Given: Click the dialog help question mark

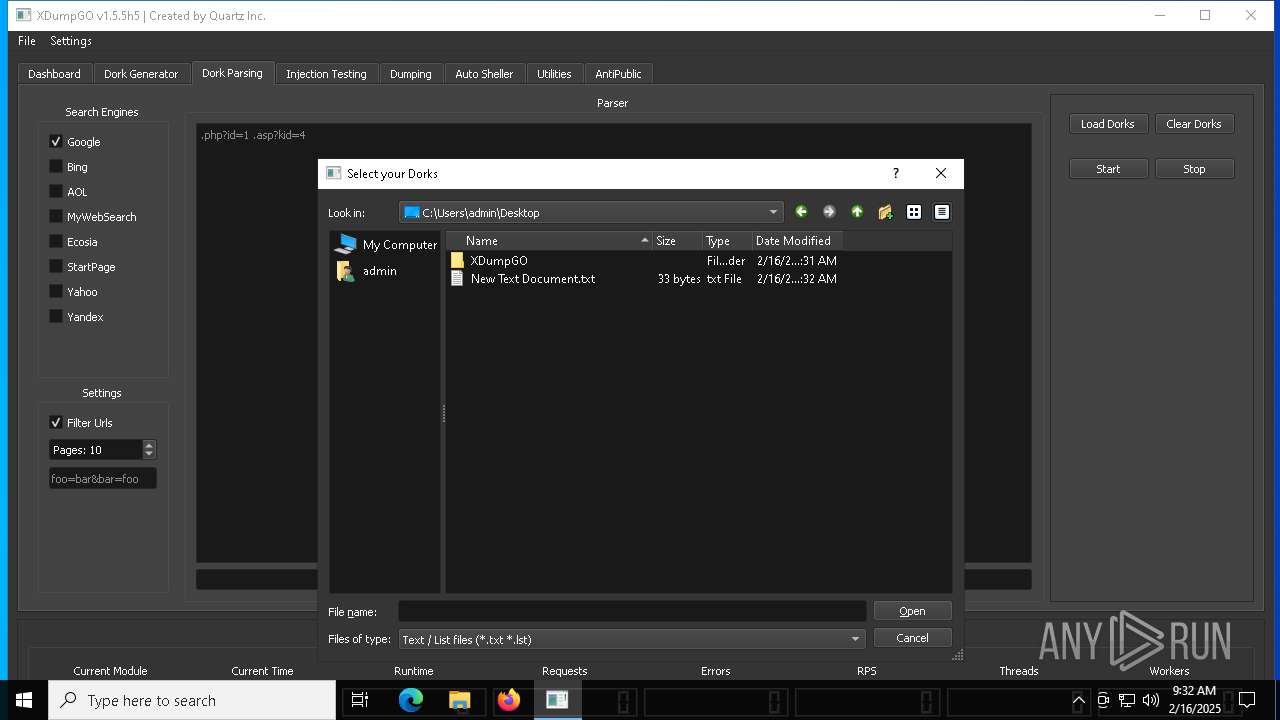Looking at the screenshot, I should point(896,173).
